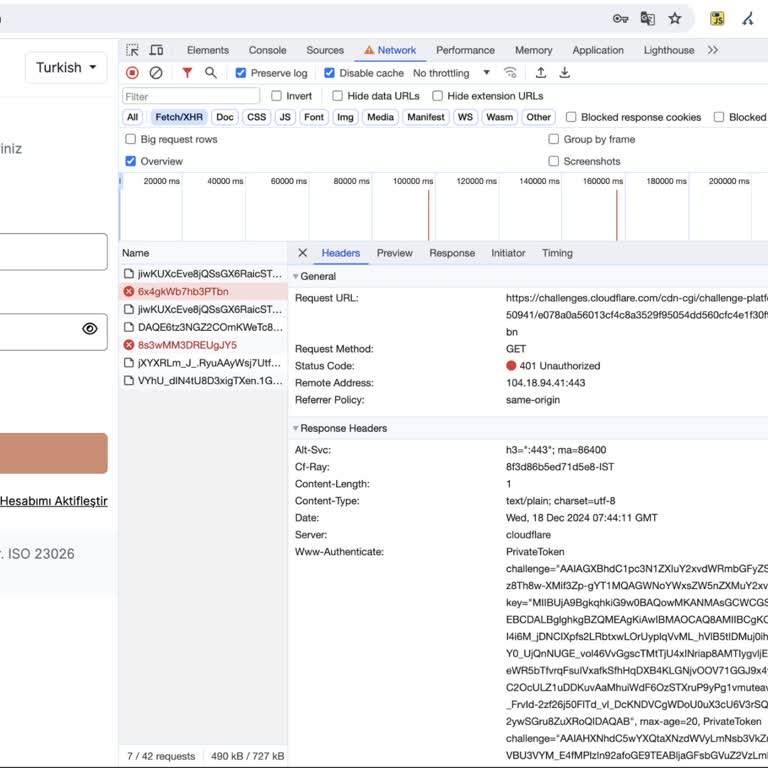768x768 pixels.
Task: Switch to the Preview tab
Action: point(395,253)
